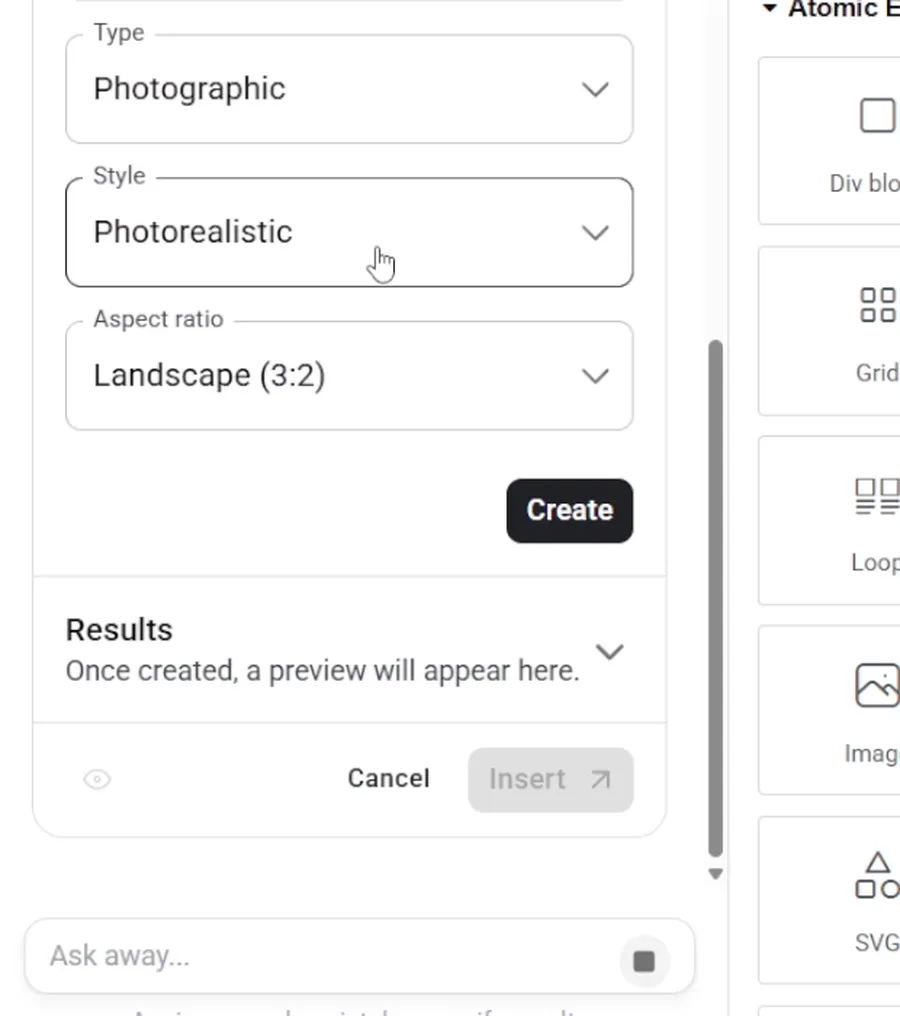Click the black Create button

click(x=570, y=511)
